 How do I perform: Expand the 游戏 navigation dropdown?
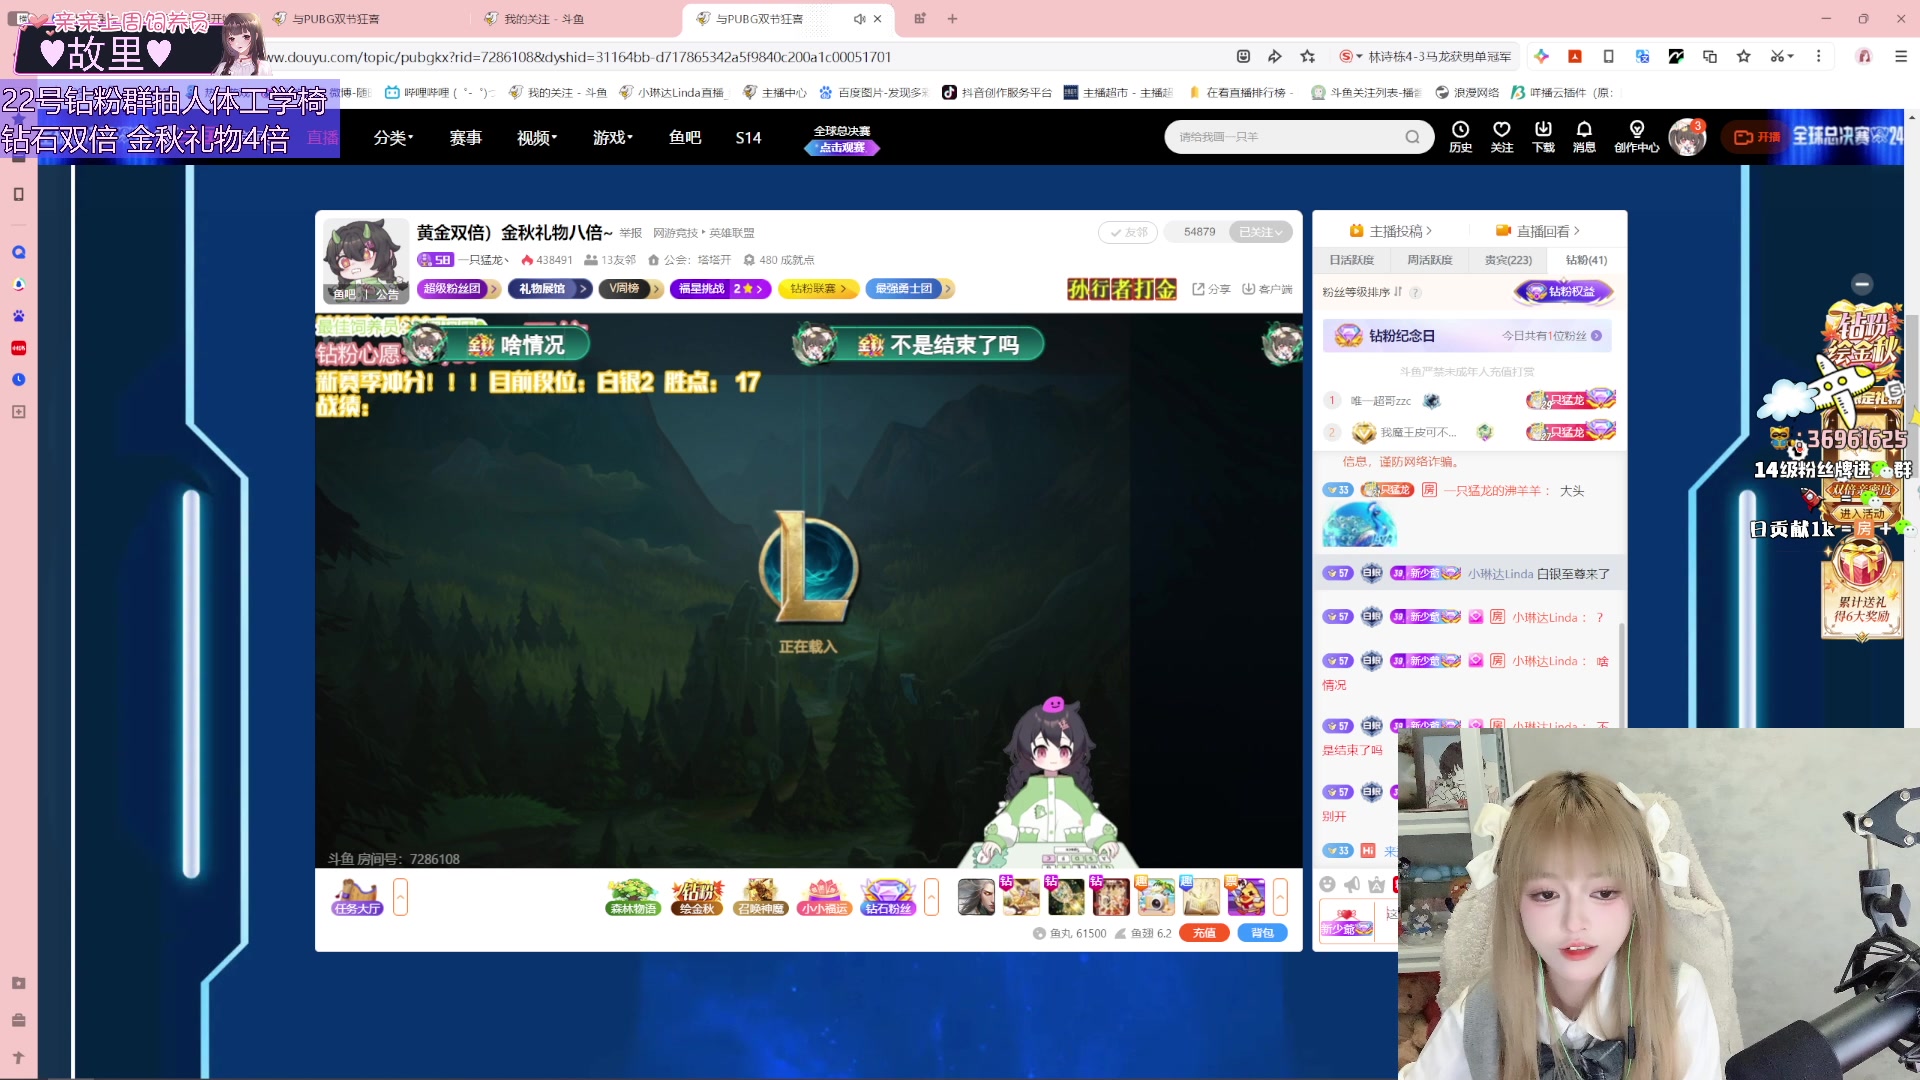click(613, 138)
